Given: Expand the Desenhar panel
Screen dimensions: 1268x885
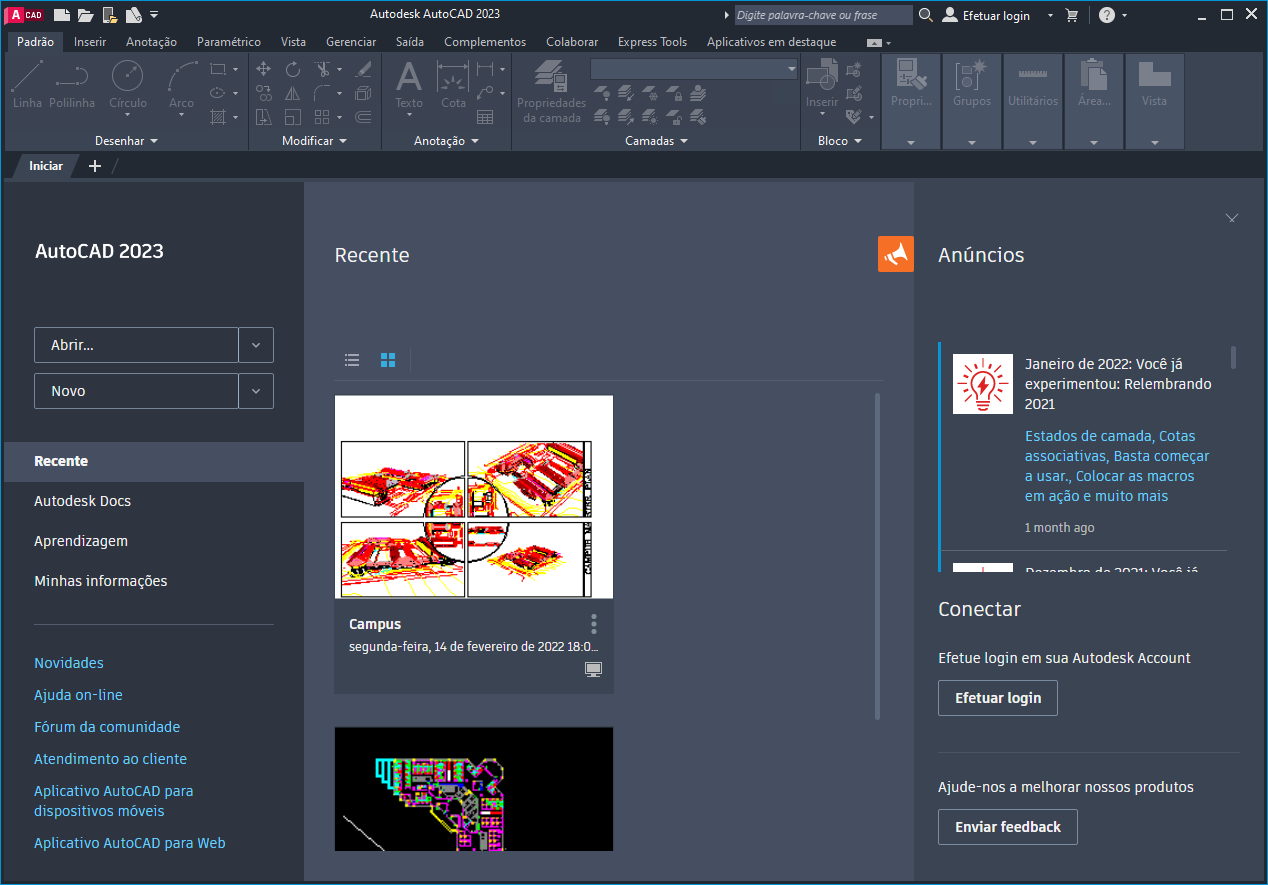Looking at the screenshot, I should 127,141.
